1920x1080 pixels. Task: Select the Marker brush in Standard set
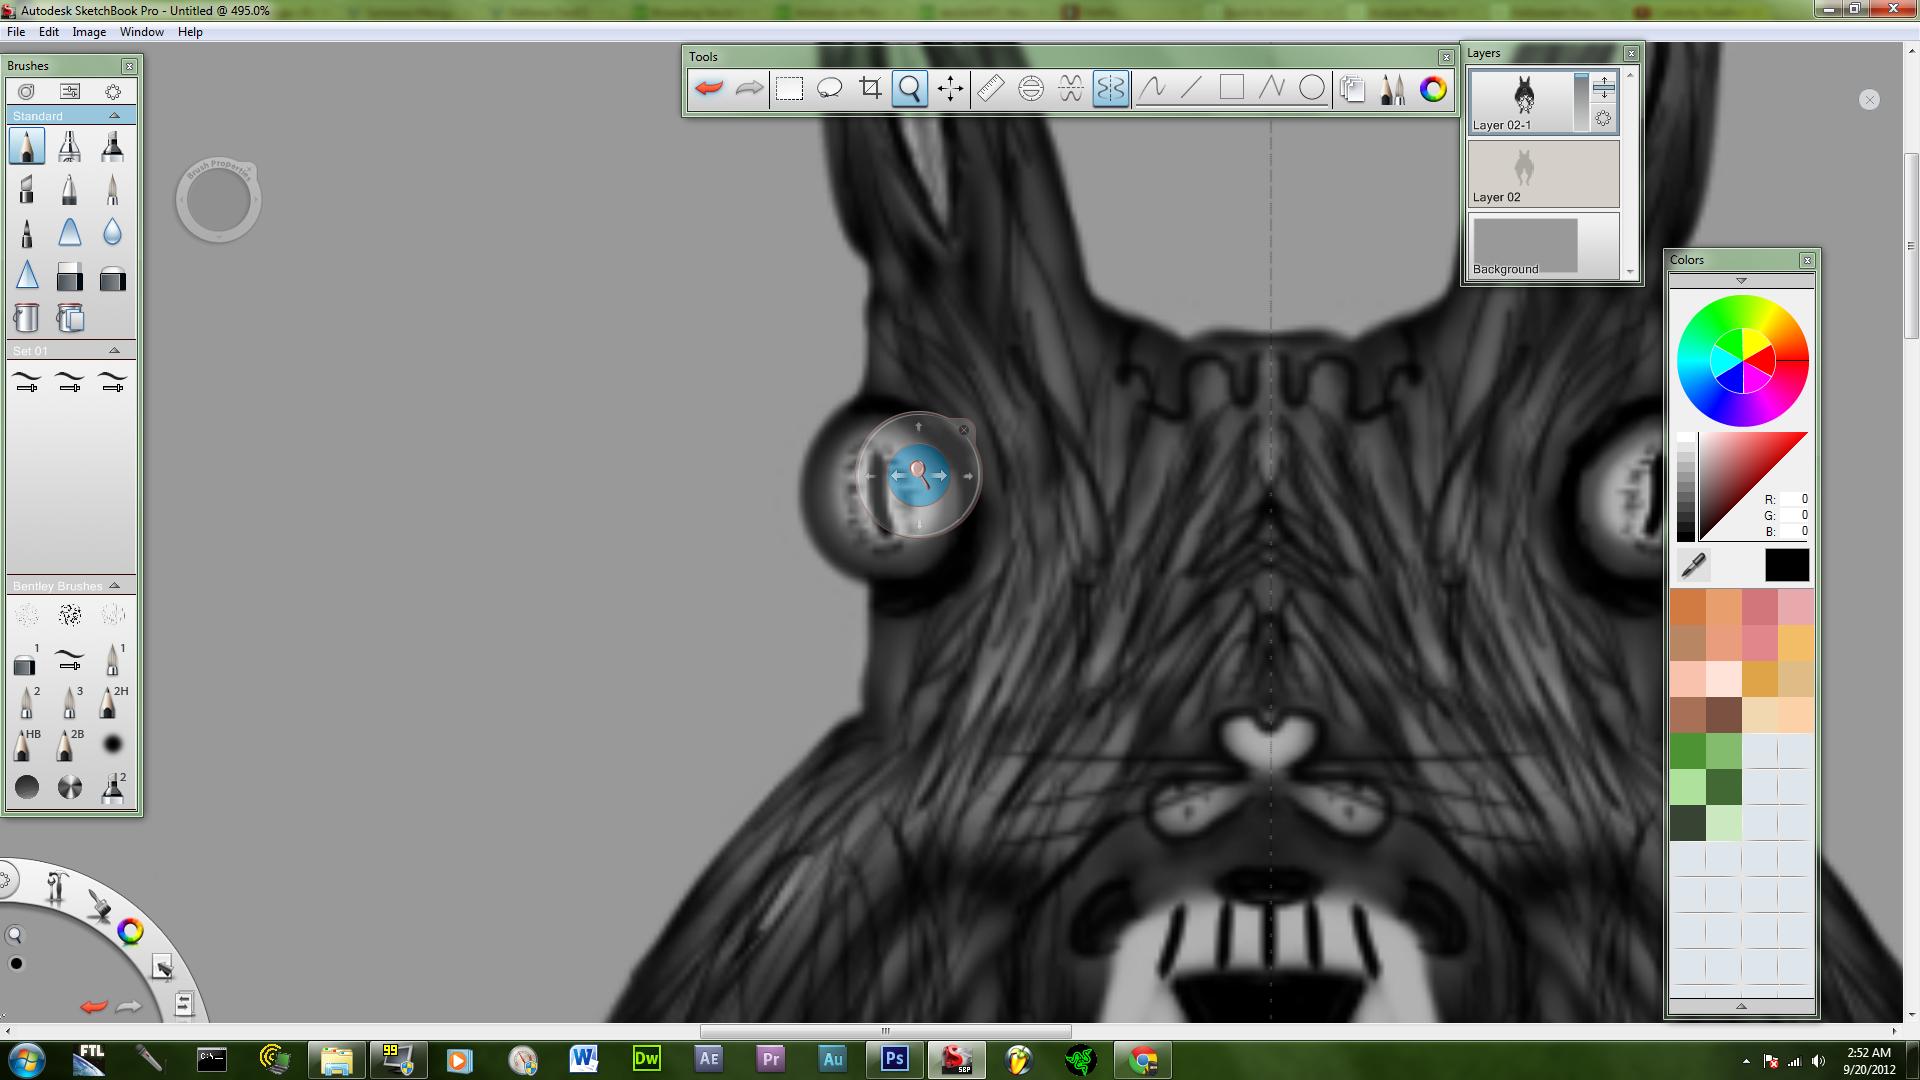click(x=113, y=147)
